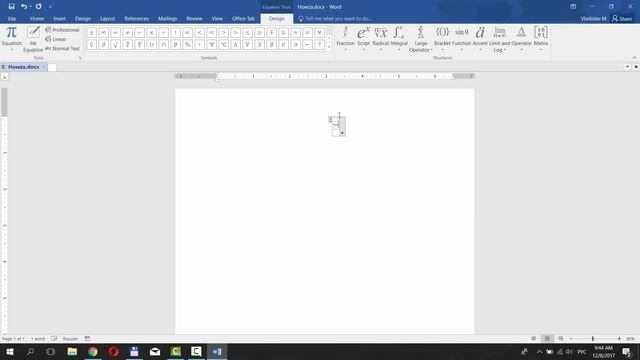Switch to the References tab
The width and height of the screenshot is (640, 360).
[136, 19]
